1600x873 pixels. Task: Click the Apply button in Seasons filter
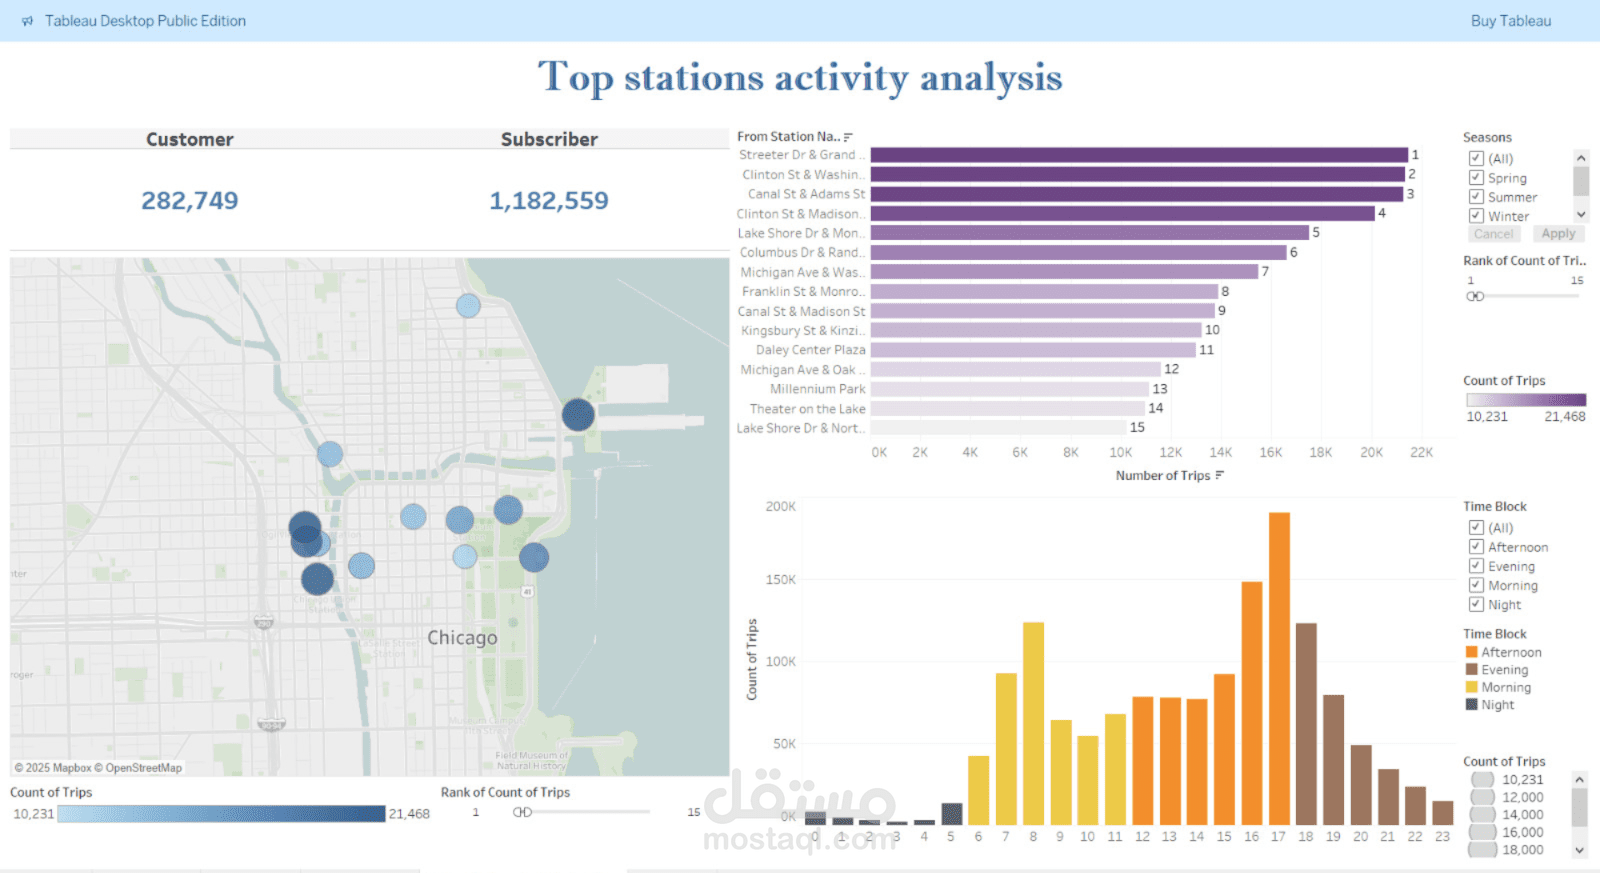(1558, 234)
